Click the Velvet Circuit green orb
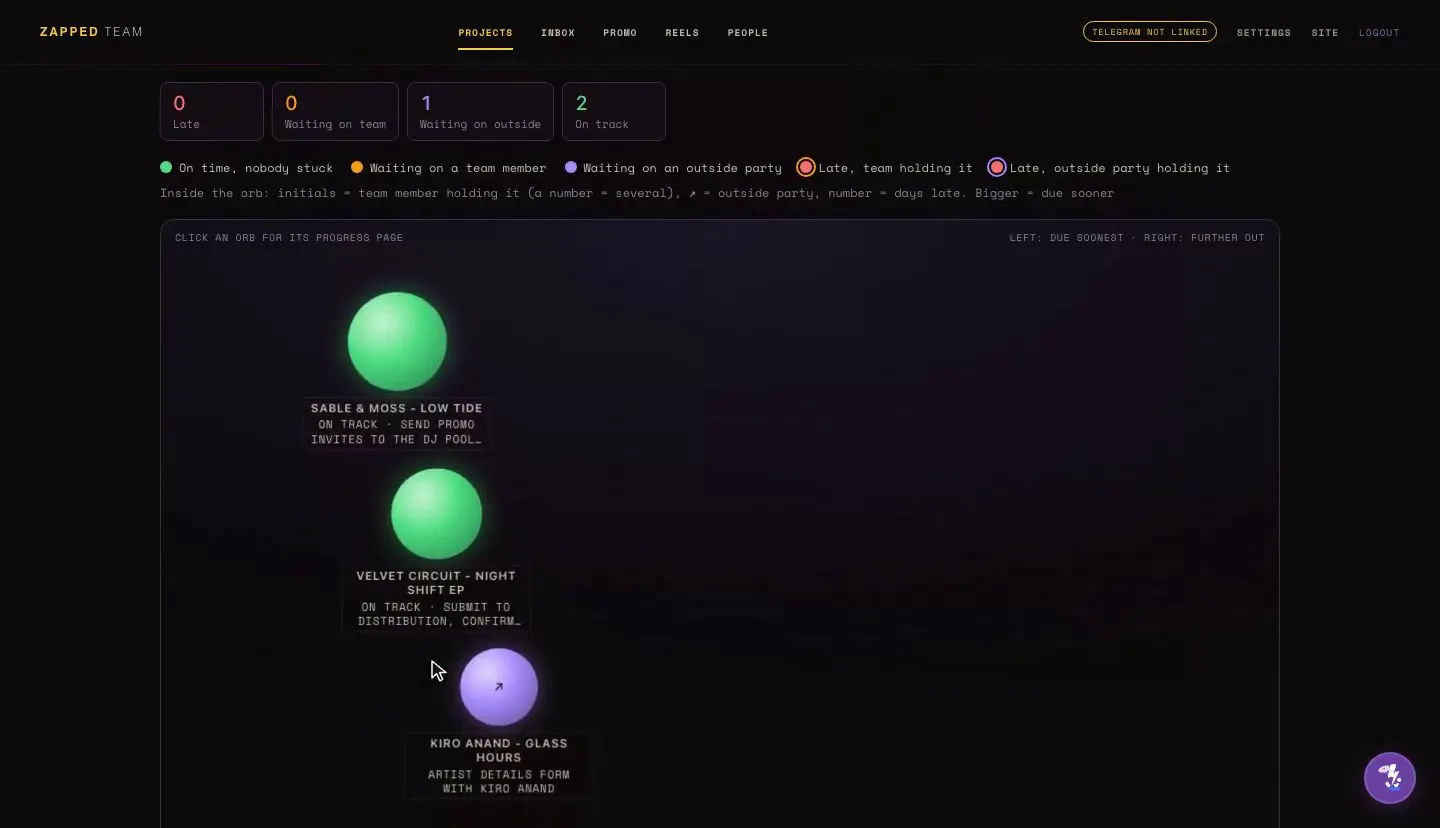Screen dimensions: 1440x828 click(436, 514)
